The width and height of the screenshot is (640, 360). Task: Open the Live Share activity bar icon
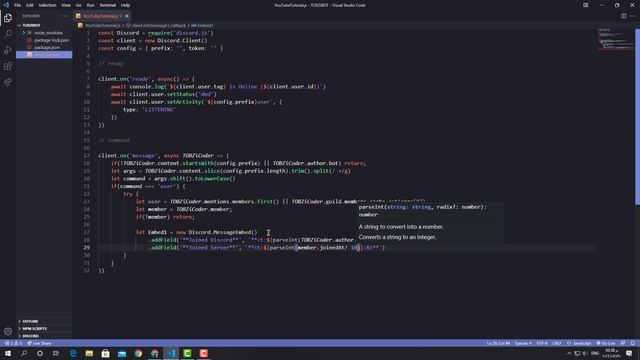tap(8, 82)
